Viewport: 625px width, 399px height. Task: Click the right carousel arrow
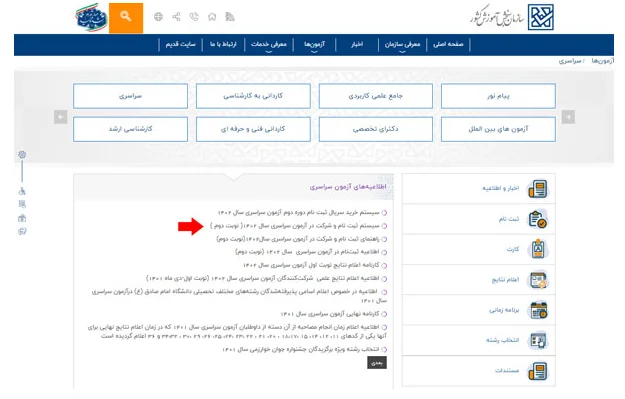pos(568,117)
